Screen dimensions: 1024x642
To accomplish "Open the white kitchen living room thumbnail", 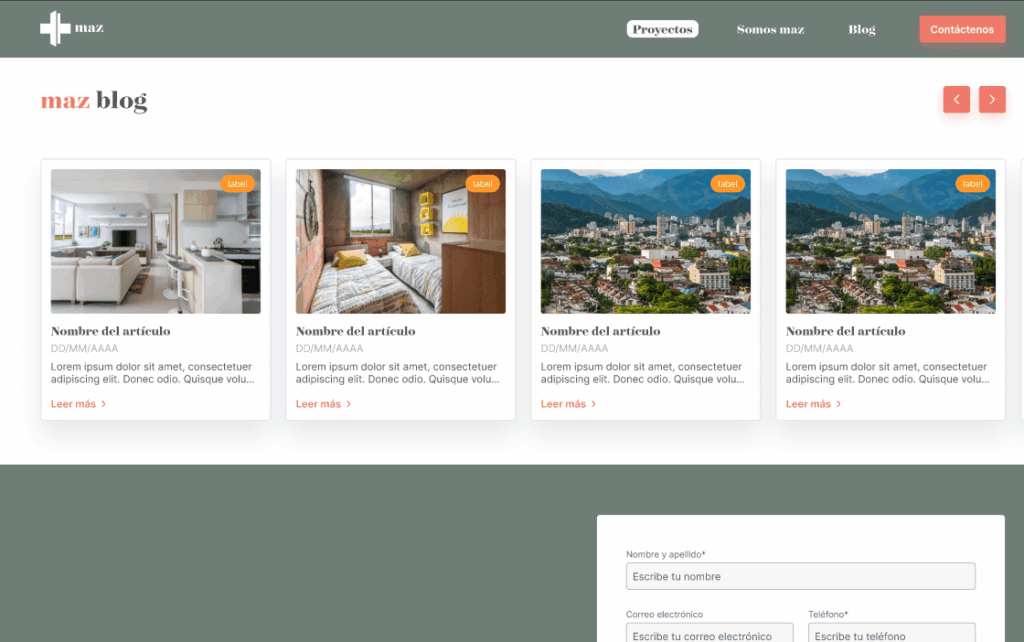I will (x=155, y=241).
